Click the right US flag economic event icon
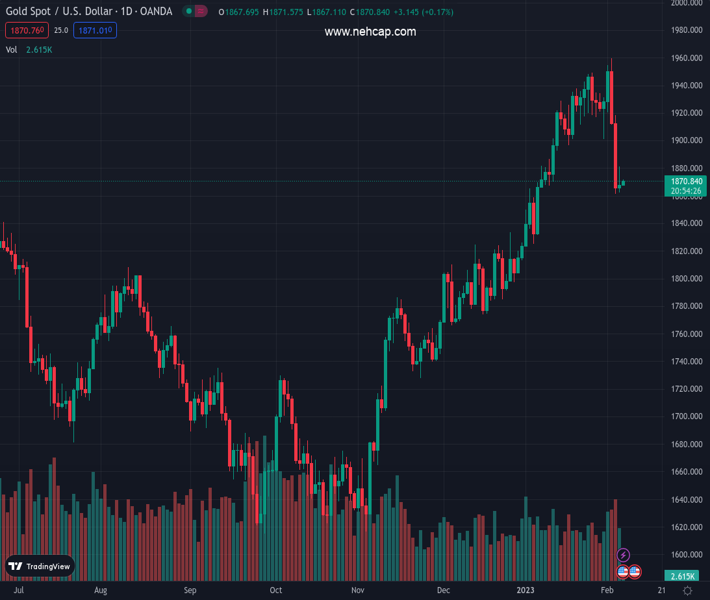The image size is (710, 600). pyautogui.click(x=634, y=572)
